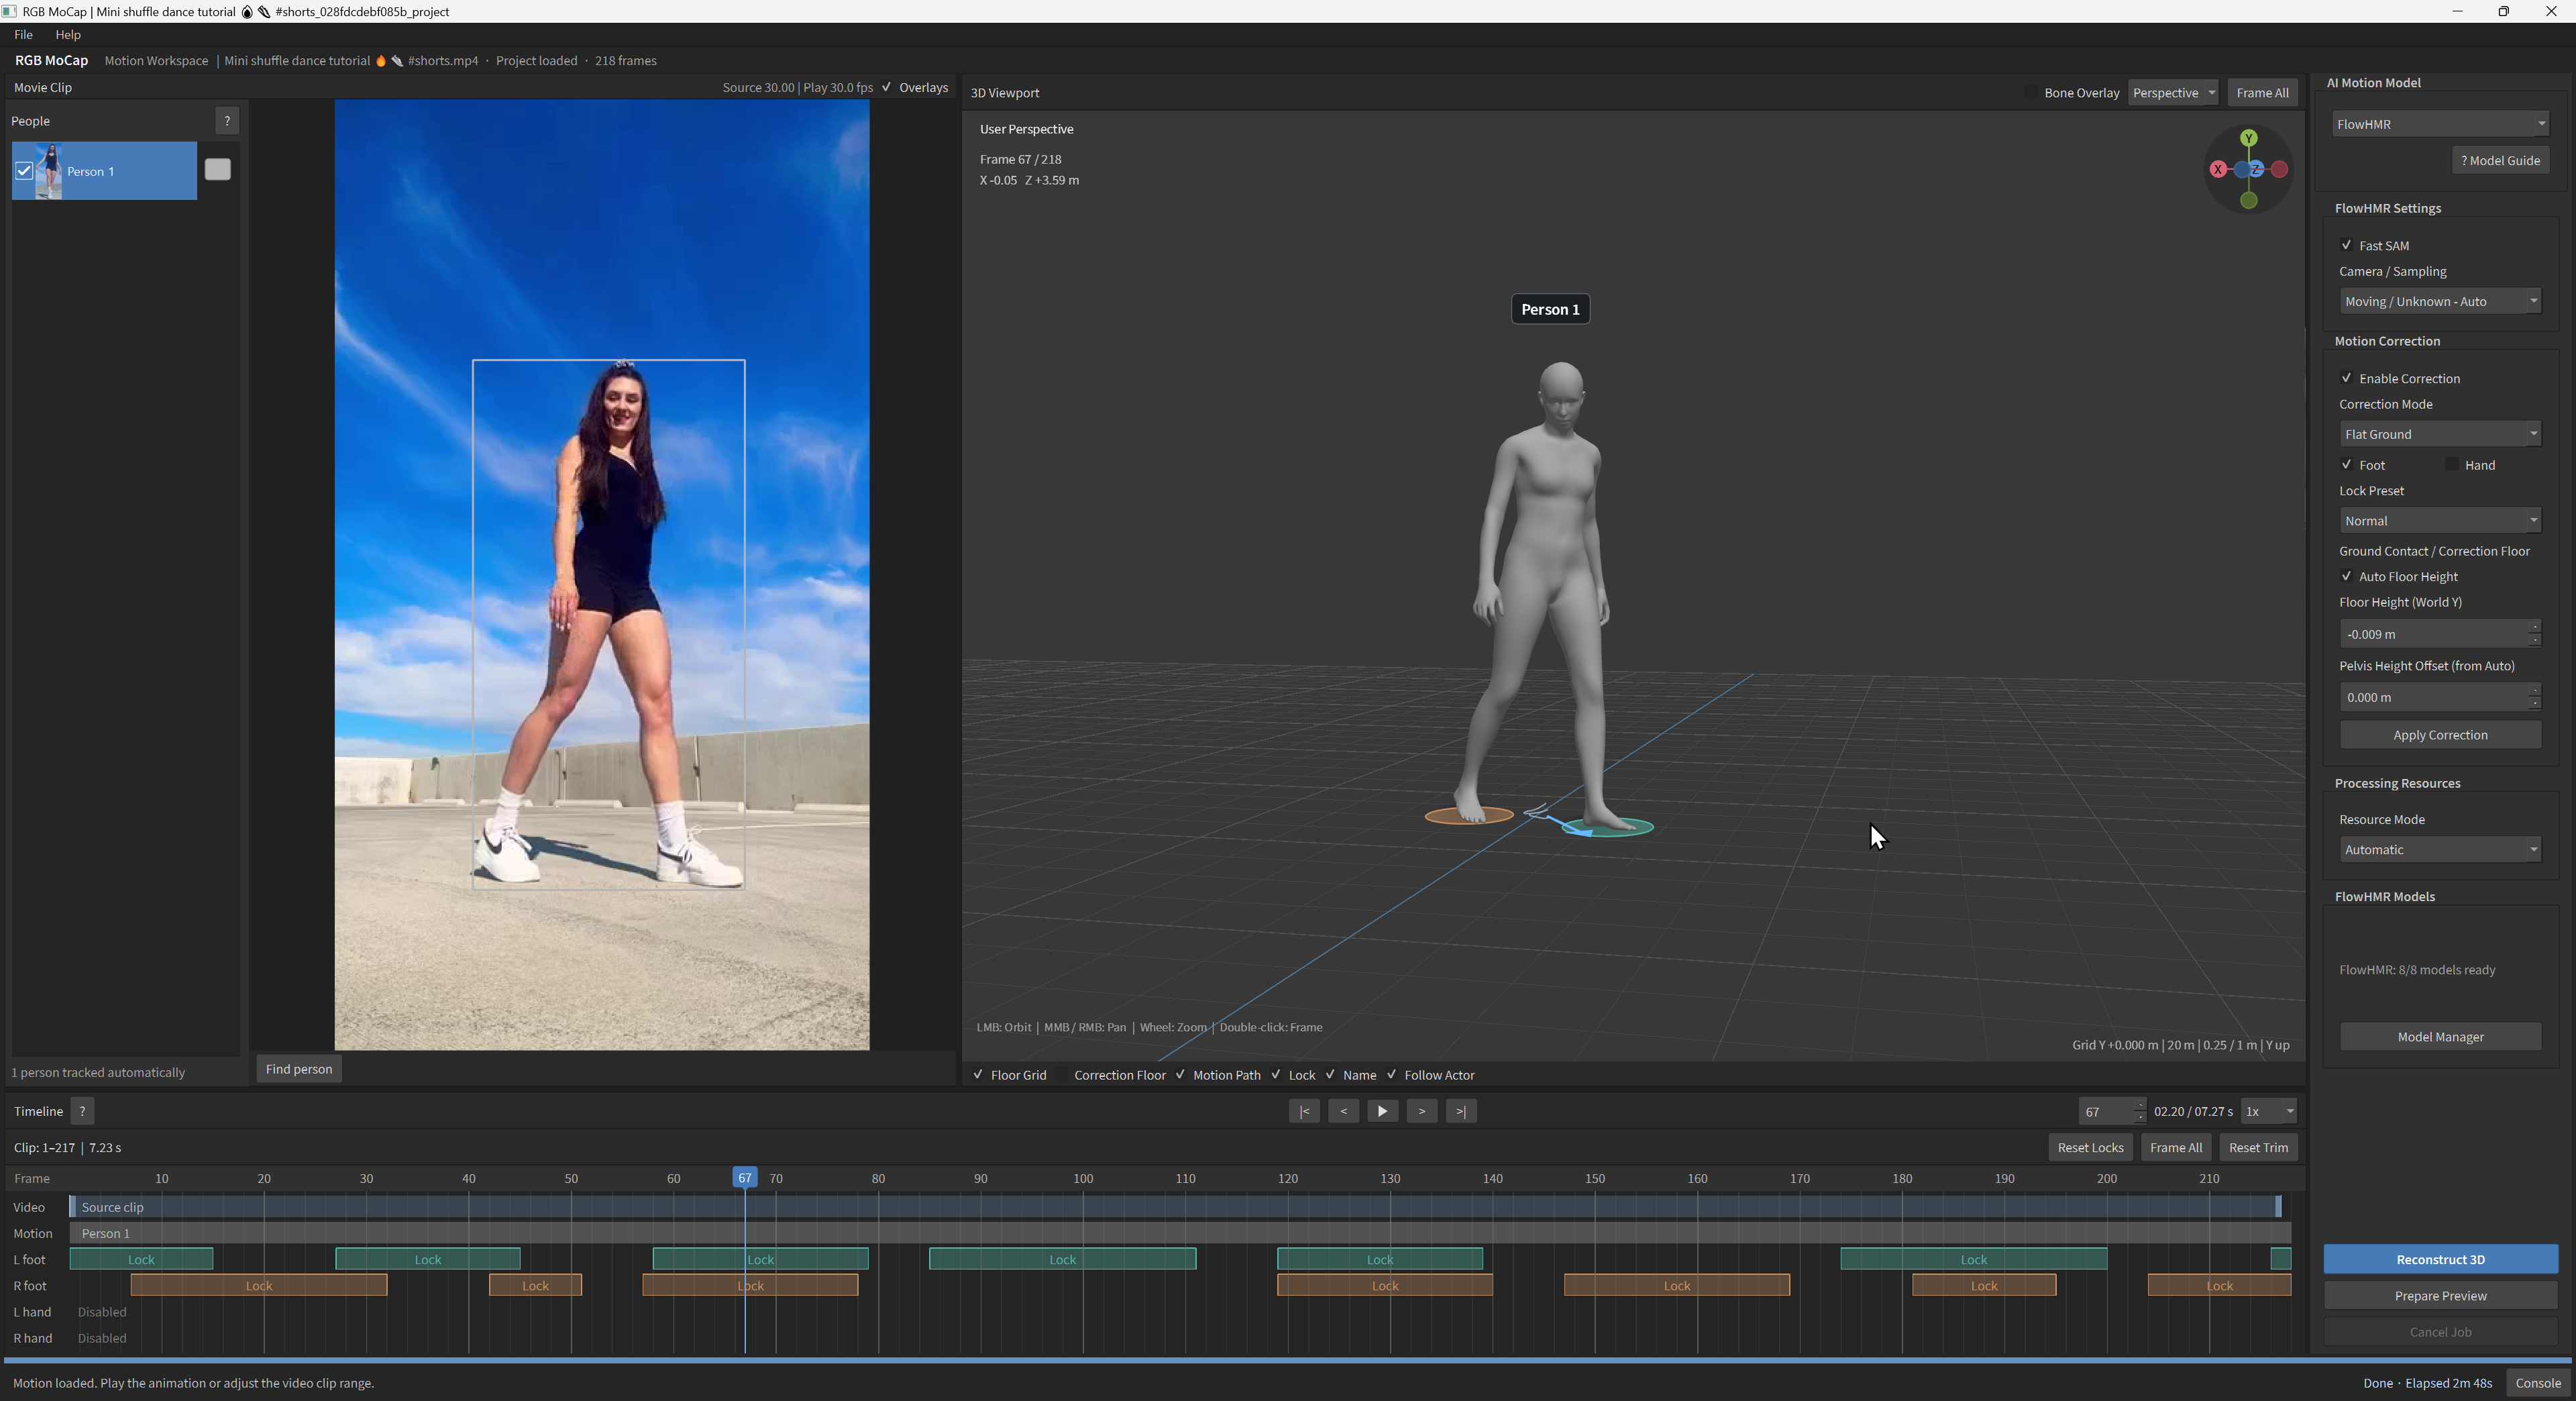
Task: Open the FlowHMR model dropdown
Action: click(2440, 124)
